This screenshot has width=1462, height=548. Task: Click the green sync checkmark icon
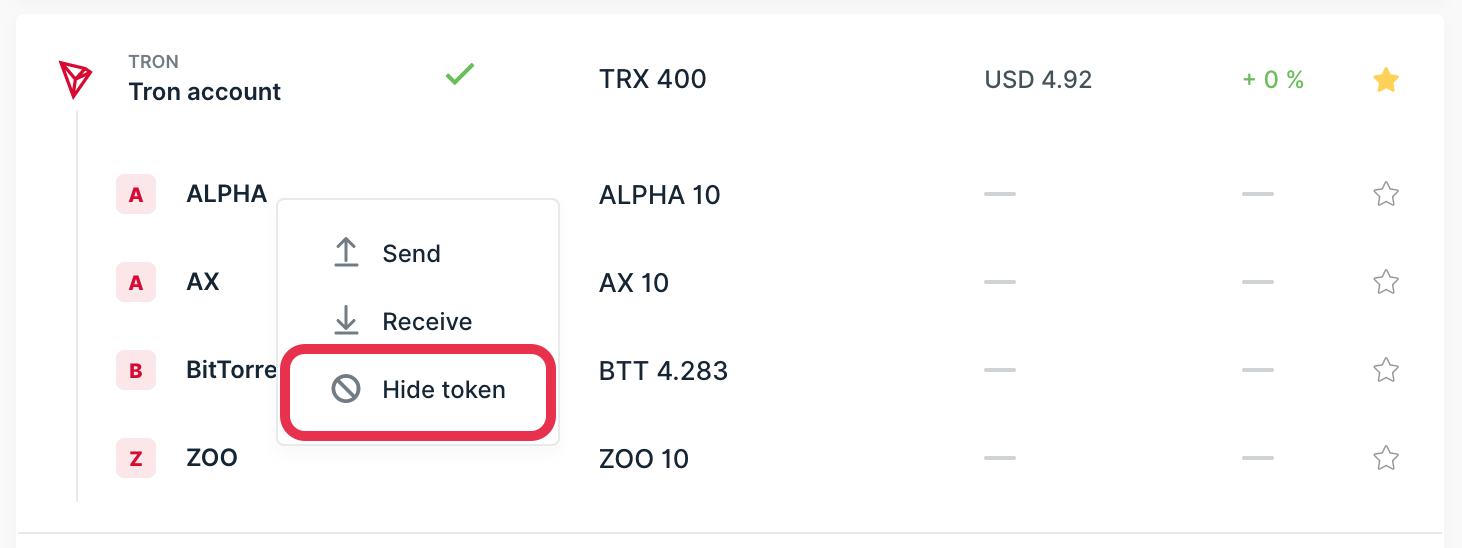pos(459,74)
